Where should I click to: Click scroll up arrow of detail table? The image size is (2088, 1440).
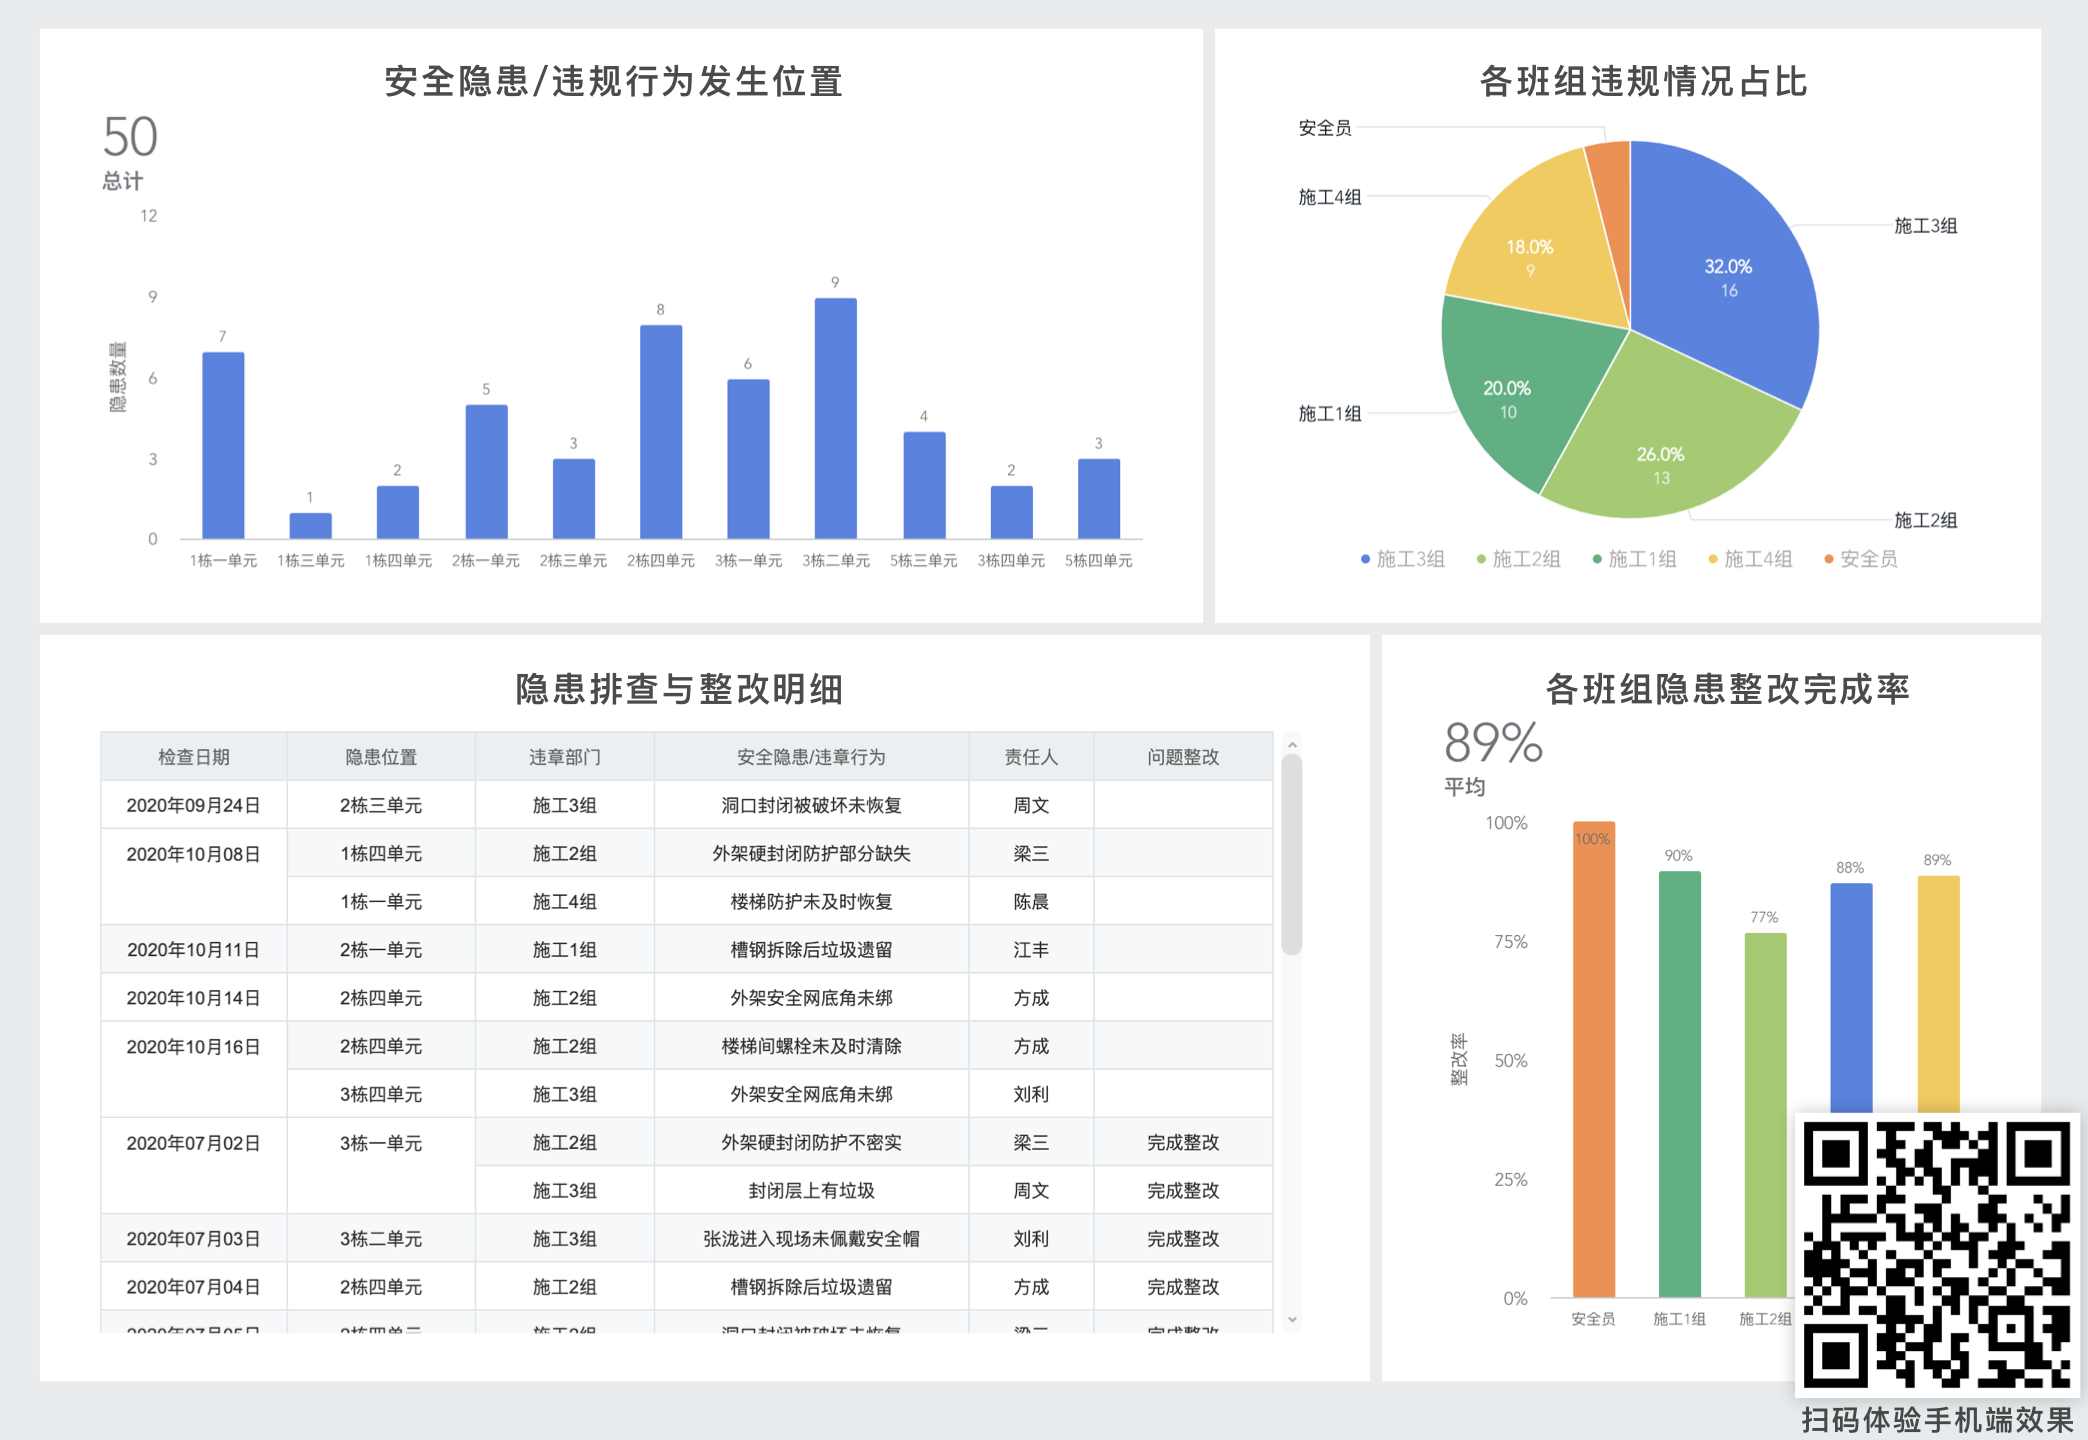coord(1292,745)
